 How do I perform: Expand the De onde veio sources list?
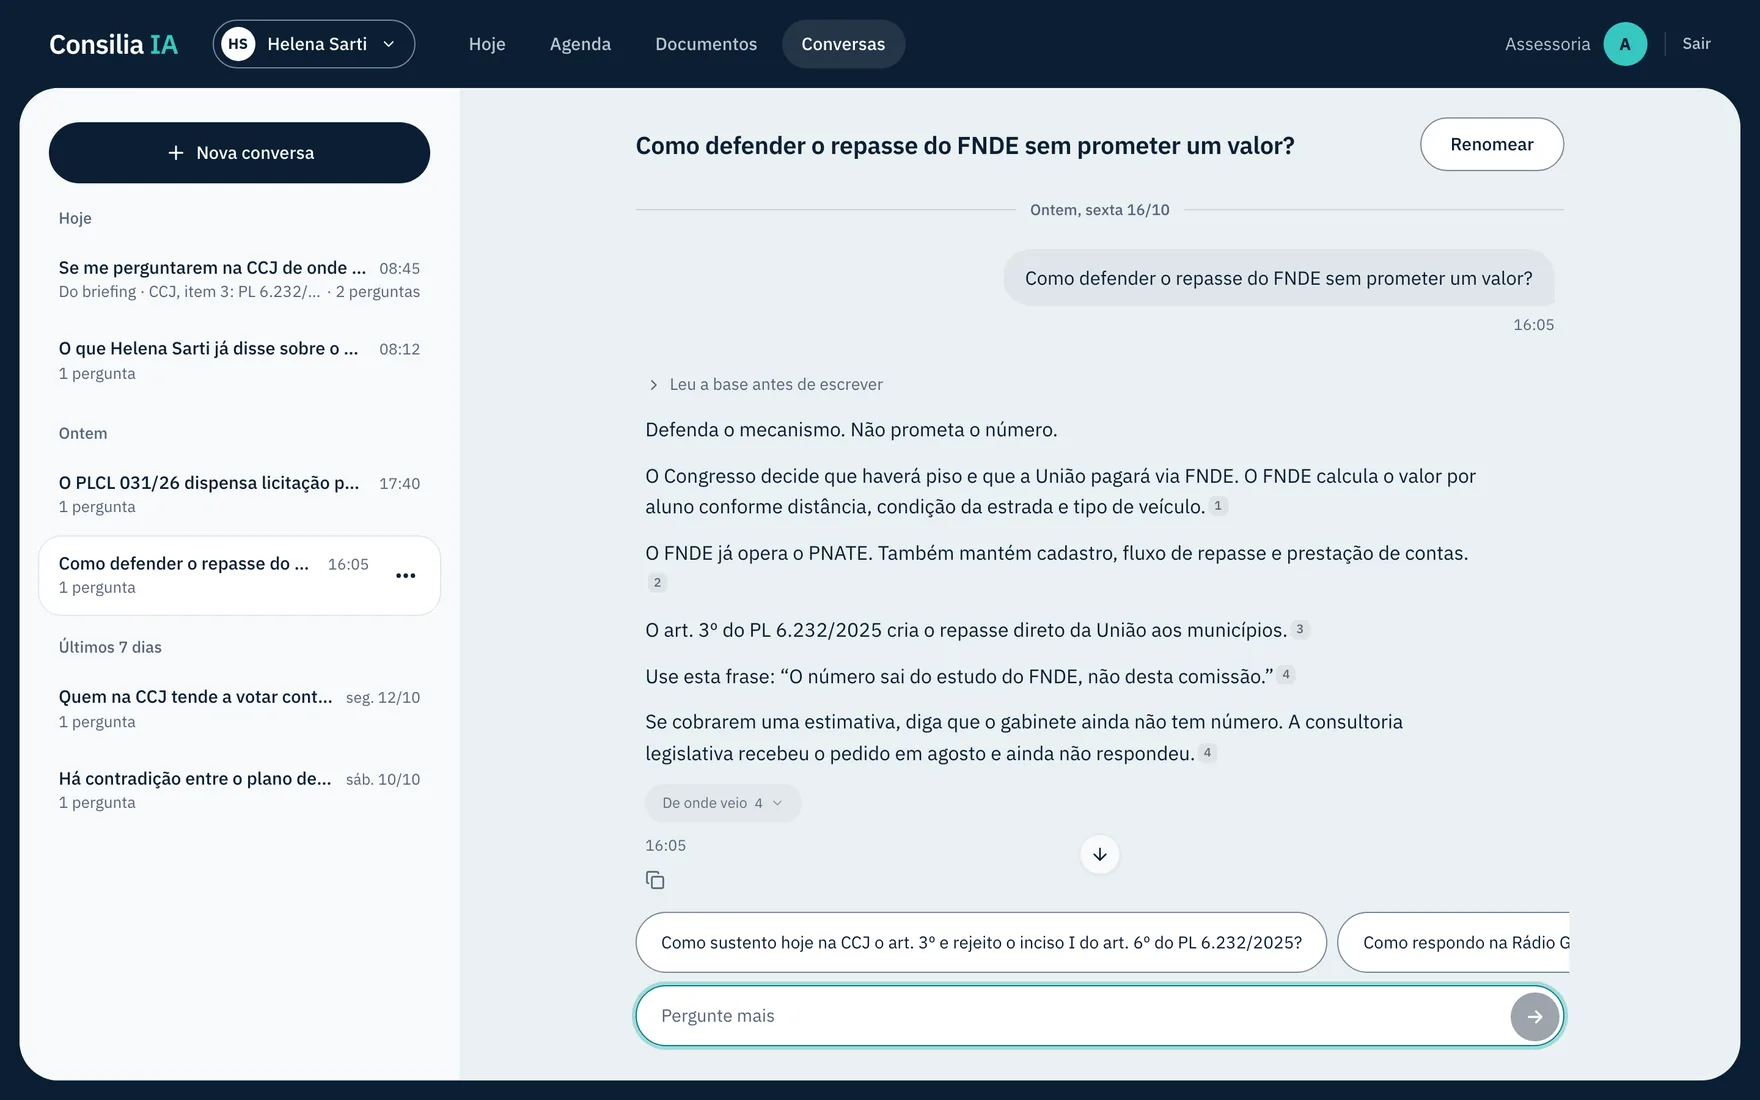[722, 803]
